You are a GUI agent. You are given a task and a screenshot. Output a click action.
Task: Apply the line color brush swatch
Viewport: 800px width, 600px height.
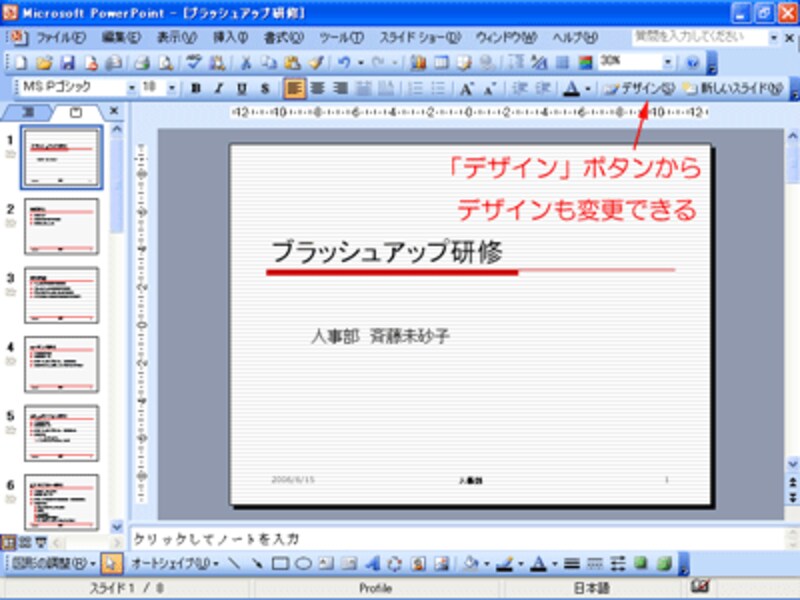505,563
